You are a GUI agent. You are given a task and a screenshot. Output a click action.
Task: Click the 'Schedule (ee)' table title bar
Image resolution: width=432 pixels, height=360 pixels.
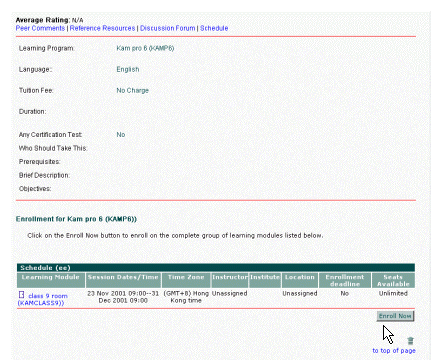pos(216,268)
